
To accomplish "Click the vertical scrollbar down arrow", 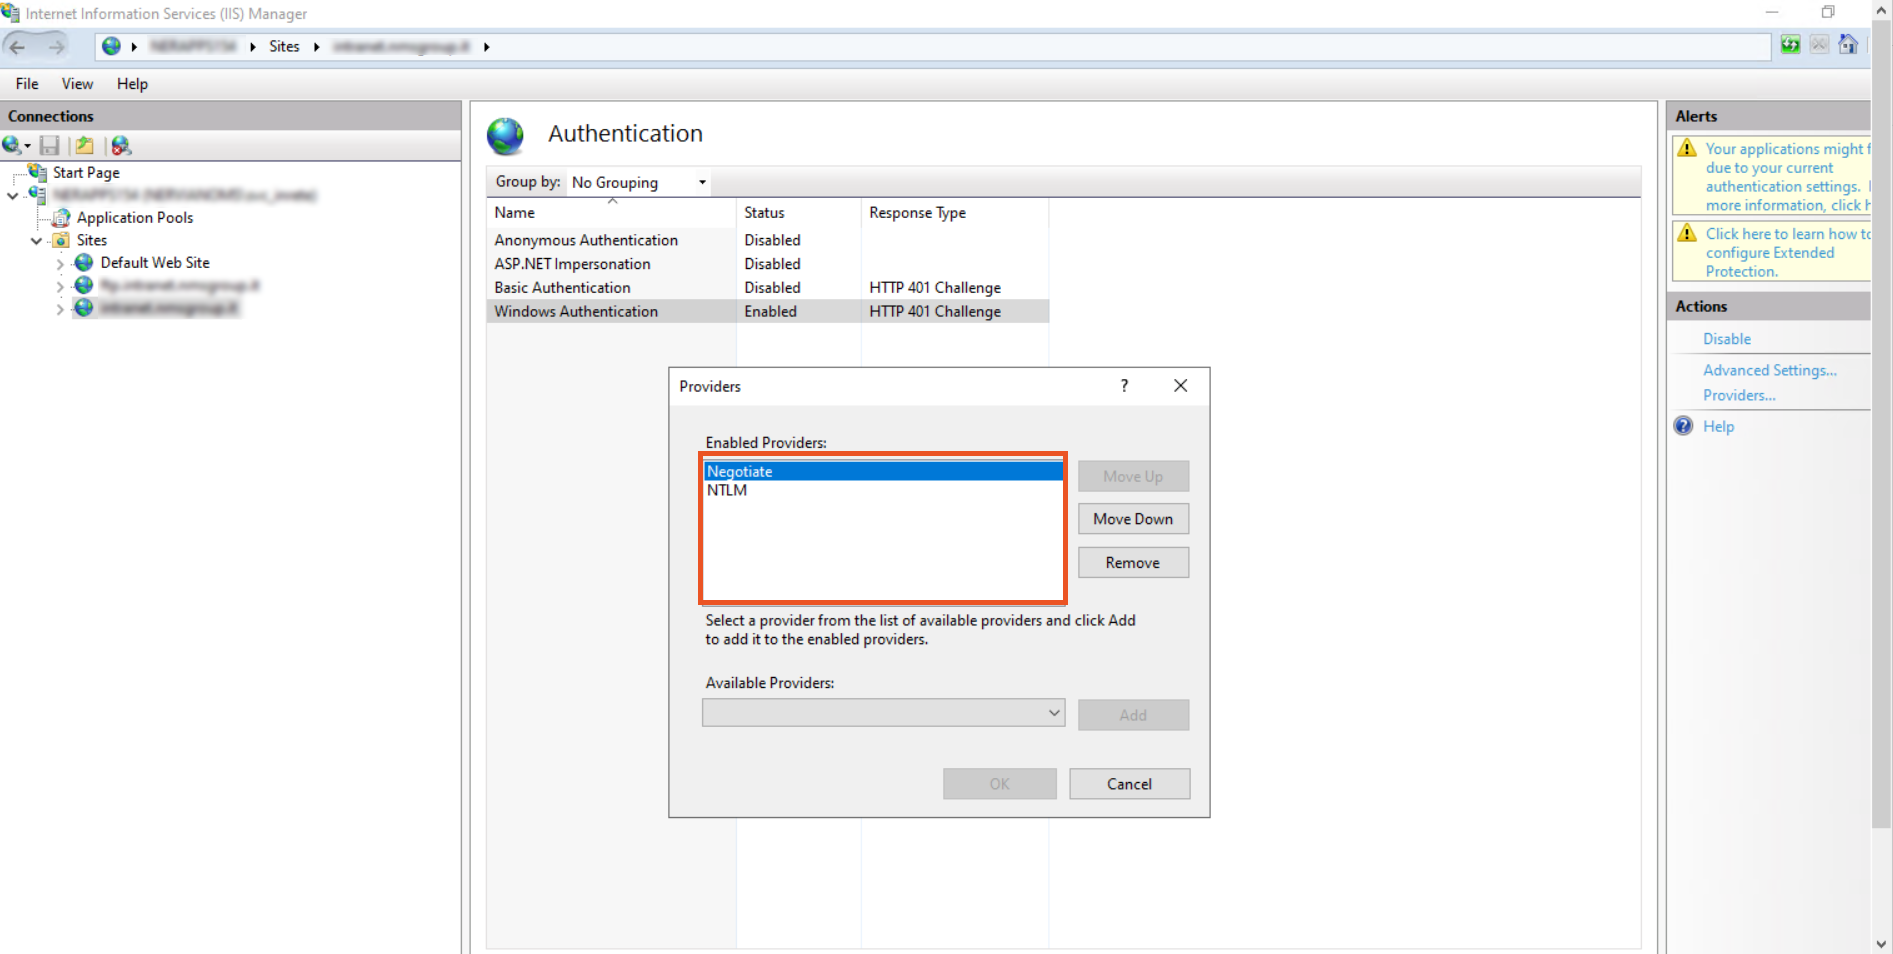I will coord(1882,943).
